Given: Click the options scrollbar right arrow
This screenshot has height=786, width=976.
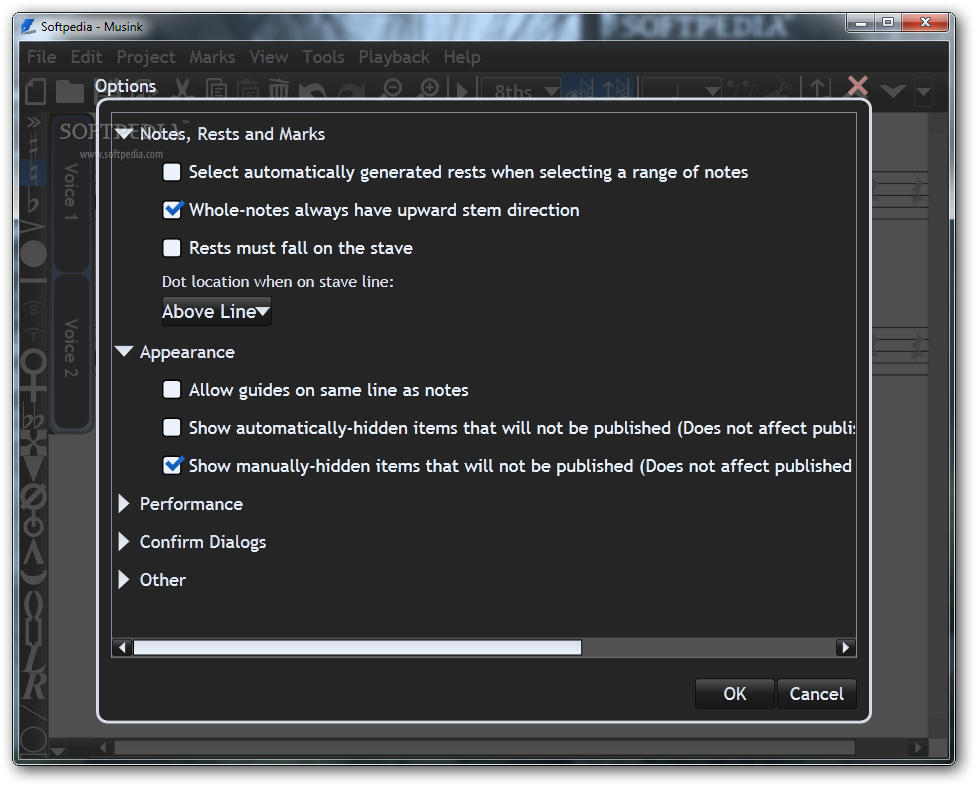Looking at the screenshot, I should click(845, 647).
